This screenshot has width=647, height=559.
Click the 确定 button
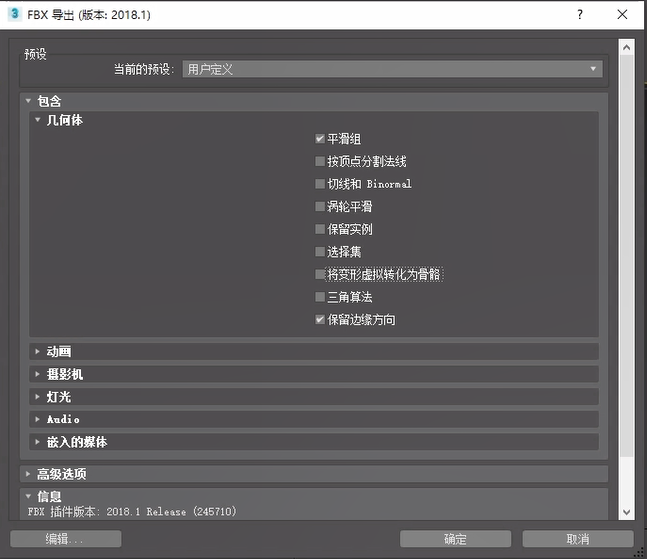(x=455, y=539)
